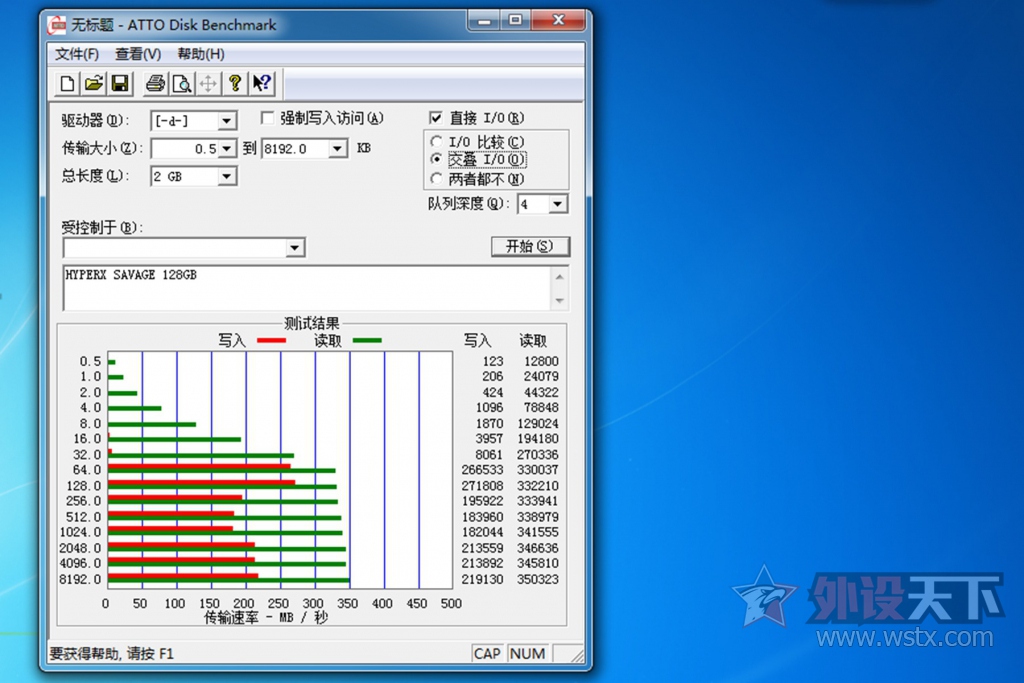Minimize the ATTO Disk Benchmark window
Screen dimensions: 1024x683
click(x=484, y=21)
